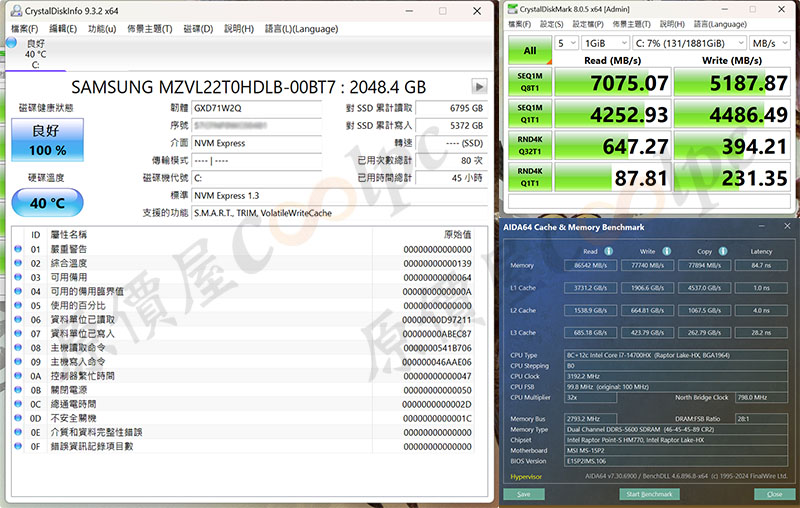Open 檔案(F) menu in CrystalDiskInfo

[x=24, y=29]
